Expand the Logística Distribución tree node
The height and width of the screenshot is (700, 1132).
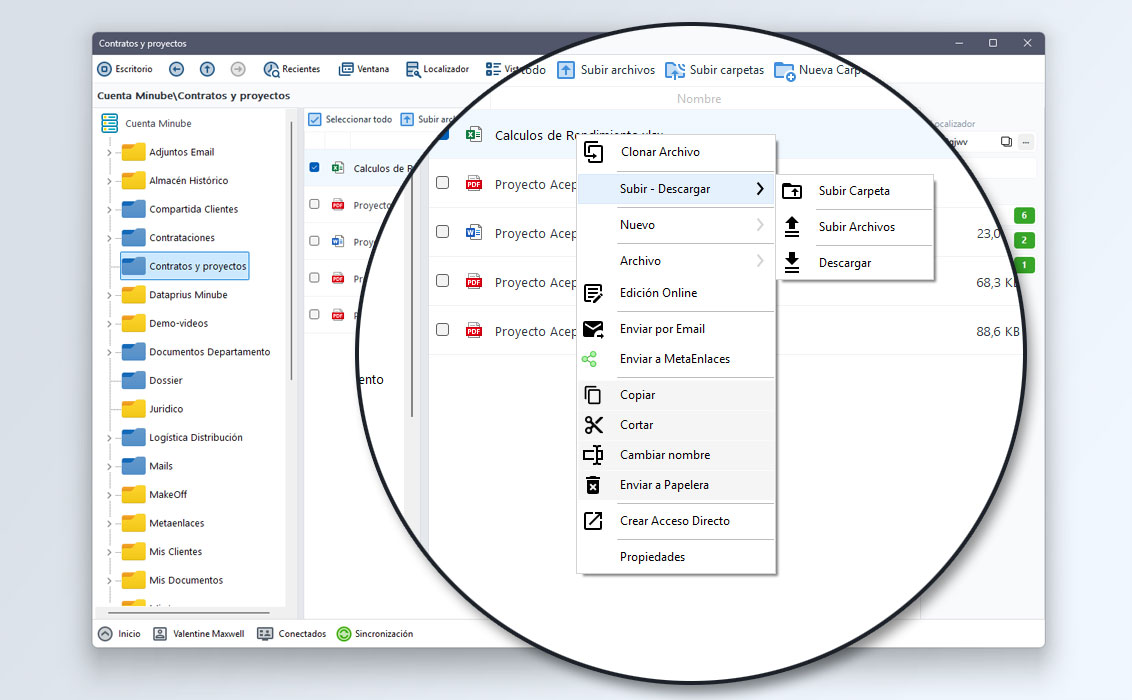[109, 438]
